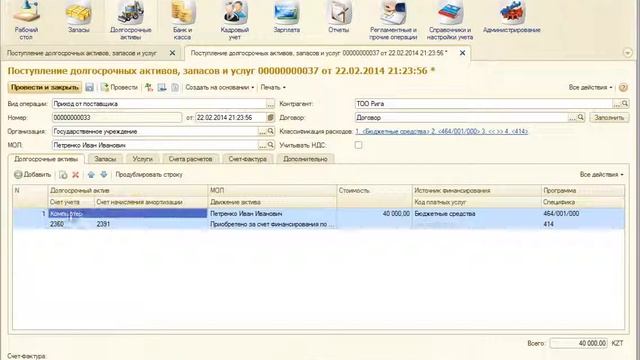Click the document structure icon after Дт/Кт
Viewport: 640px width, 360px height.
[162, 87]
